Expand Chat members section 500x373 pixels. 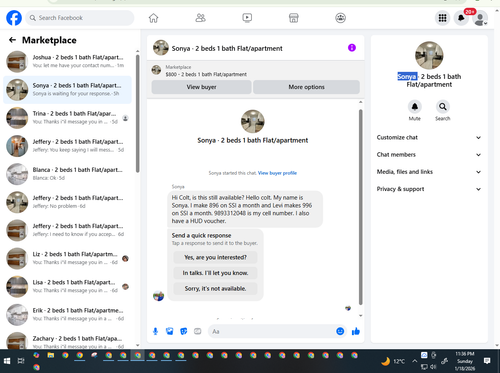[429, 155]
